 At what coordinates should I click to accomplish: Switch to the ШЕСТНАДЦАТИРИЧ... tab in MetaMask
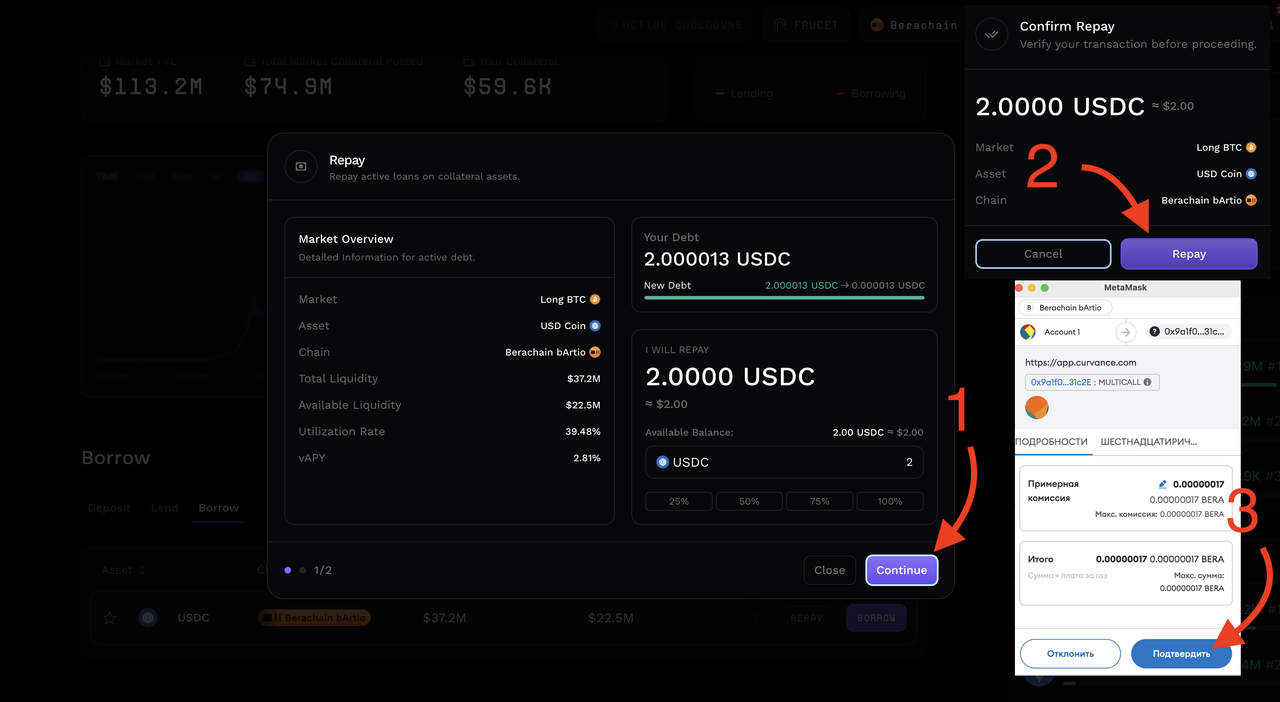[1149, 442]
